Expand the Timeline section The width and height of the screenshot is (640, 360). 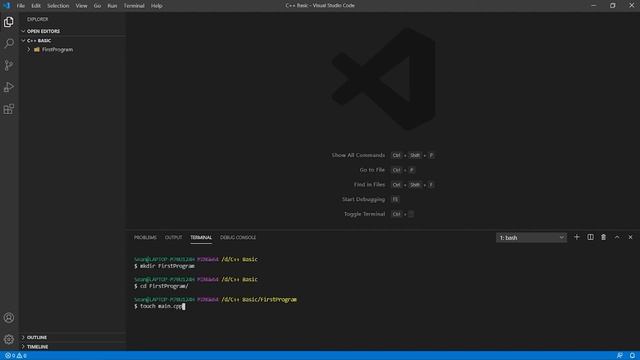point(23,347)
